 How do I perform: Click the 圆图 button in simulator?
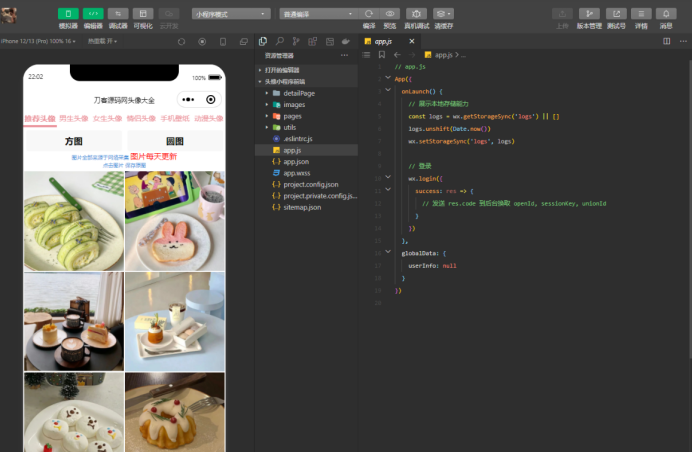175,141
